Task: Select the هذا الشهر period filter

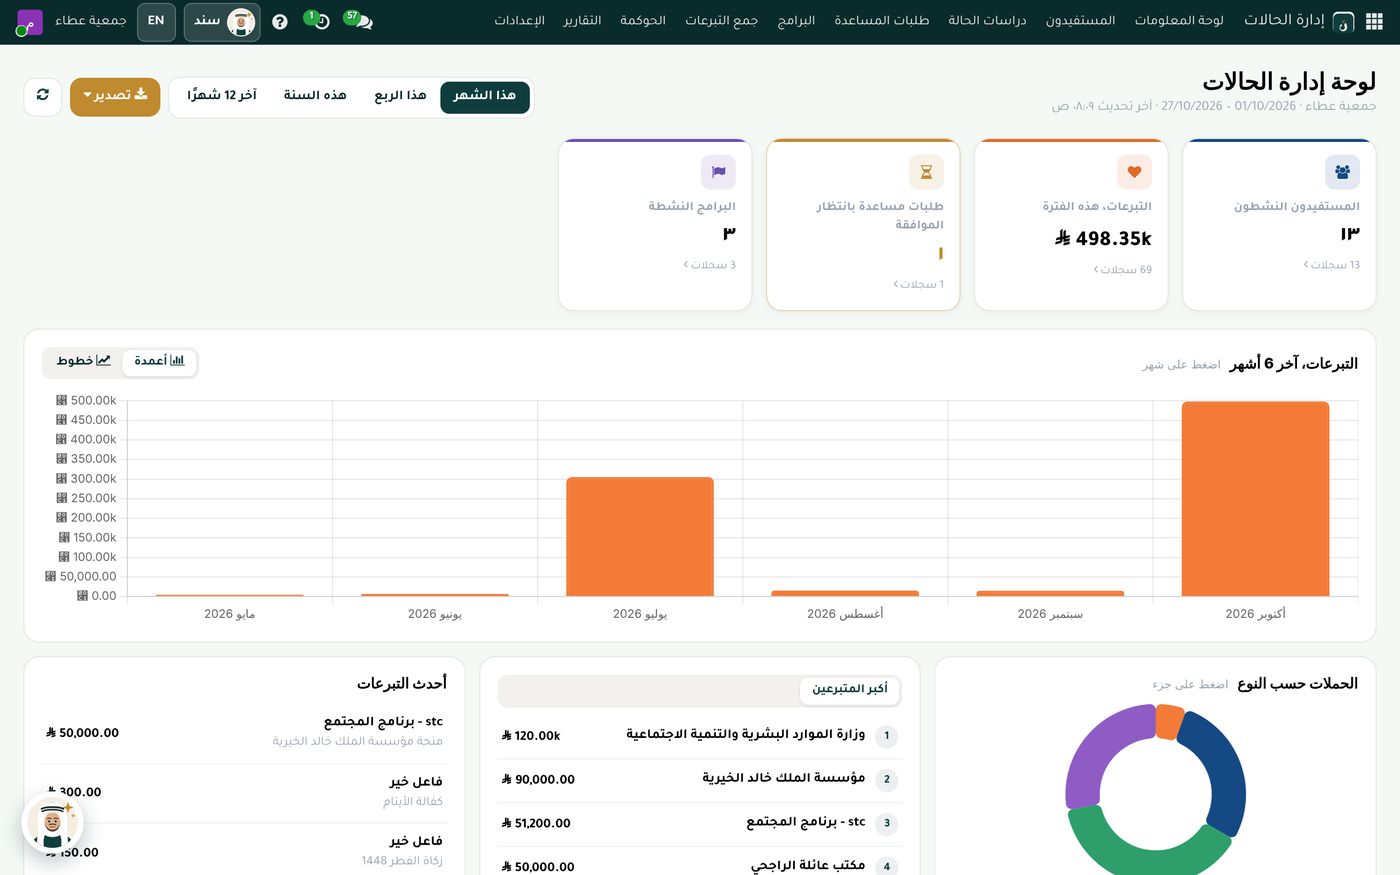Action: (x=484, y=96)
